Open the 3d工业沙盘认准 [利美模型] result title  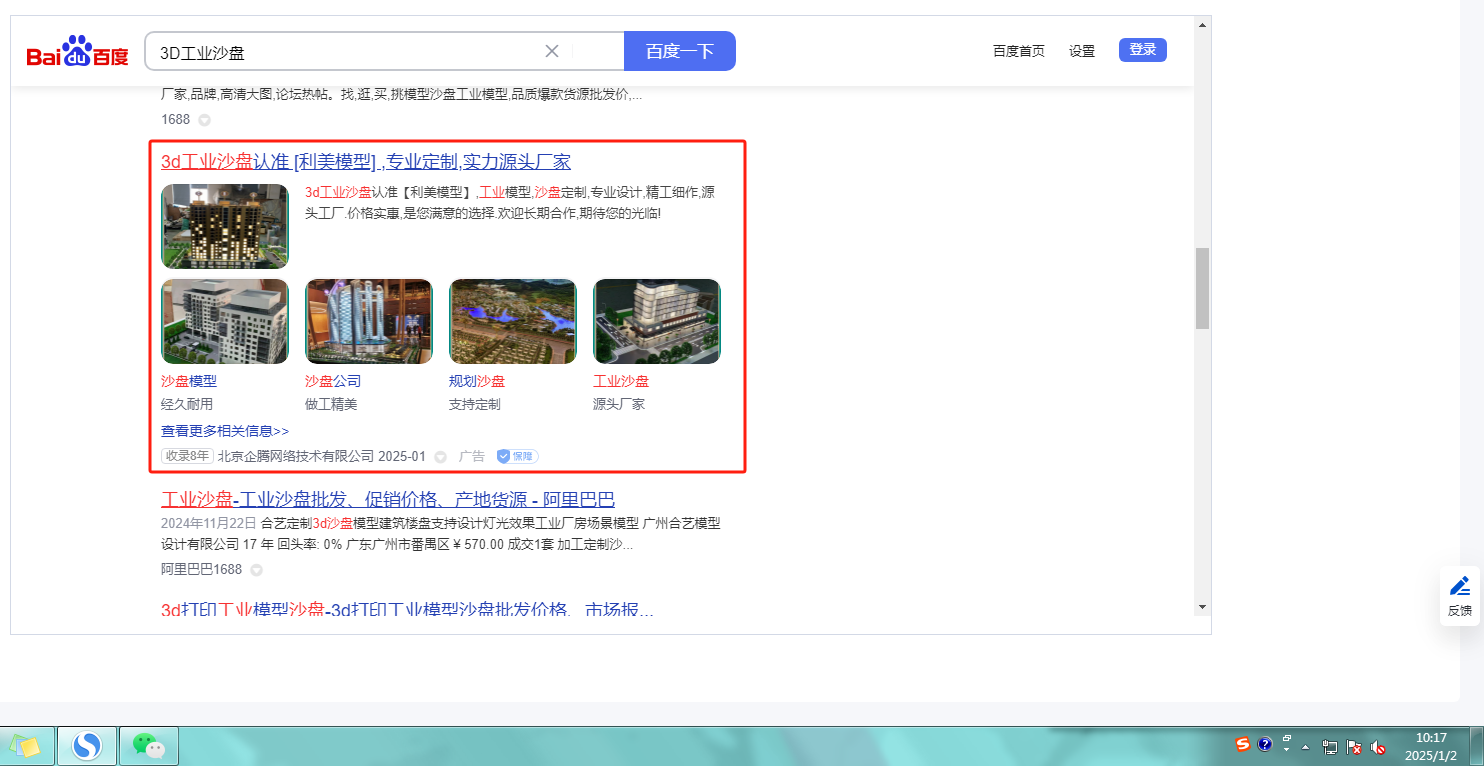click(366, 162)
